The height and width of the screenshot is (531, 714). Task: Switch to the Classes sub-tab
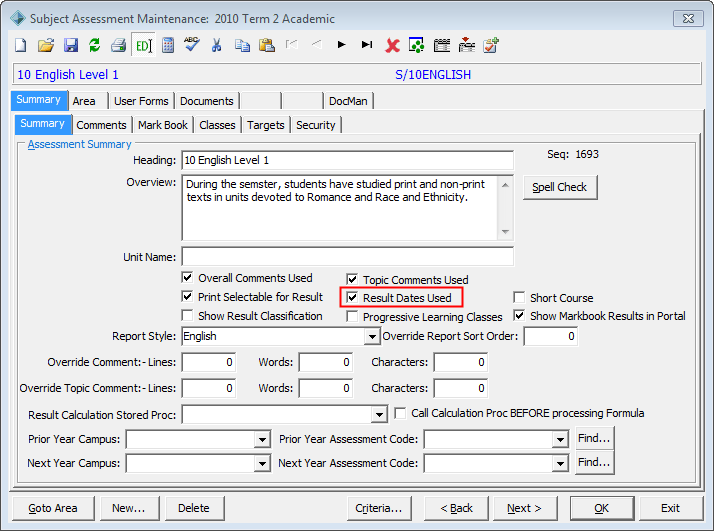(x=217, y=125)
